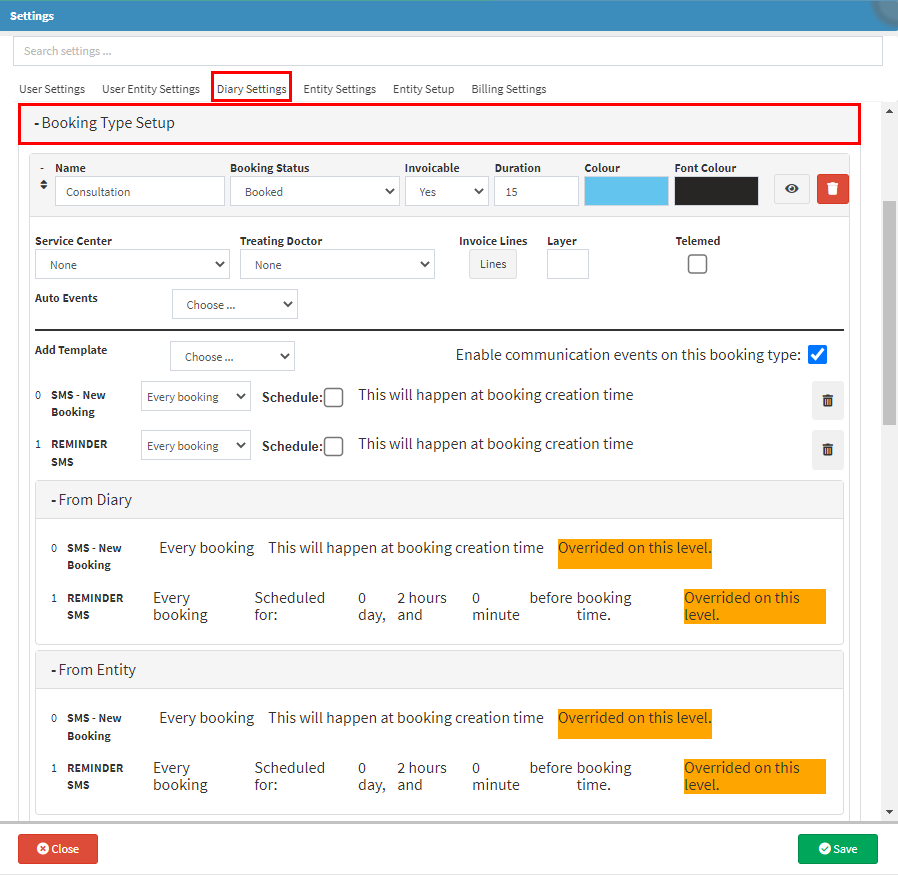Image resolution: width=898 pixels, height=875 pixels.
Task: Enable Schedule for SMS - New Booking
Action: [333, 397]
